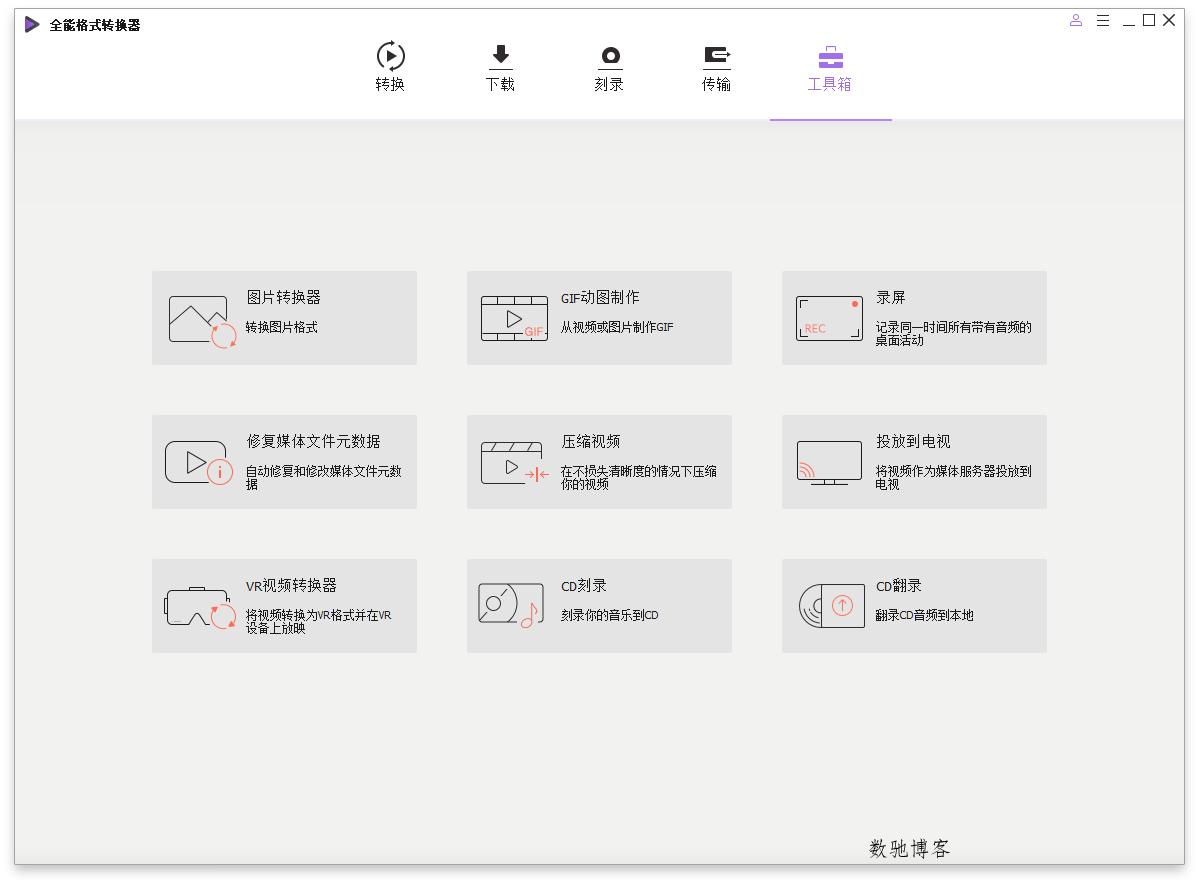The image size is (1199, 888).
Task: Maximize the converter window
Action: click(x=1149, y=21)
